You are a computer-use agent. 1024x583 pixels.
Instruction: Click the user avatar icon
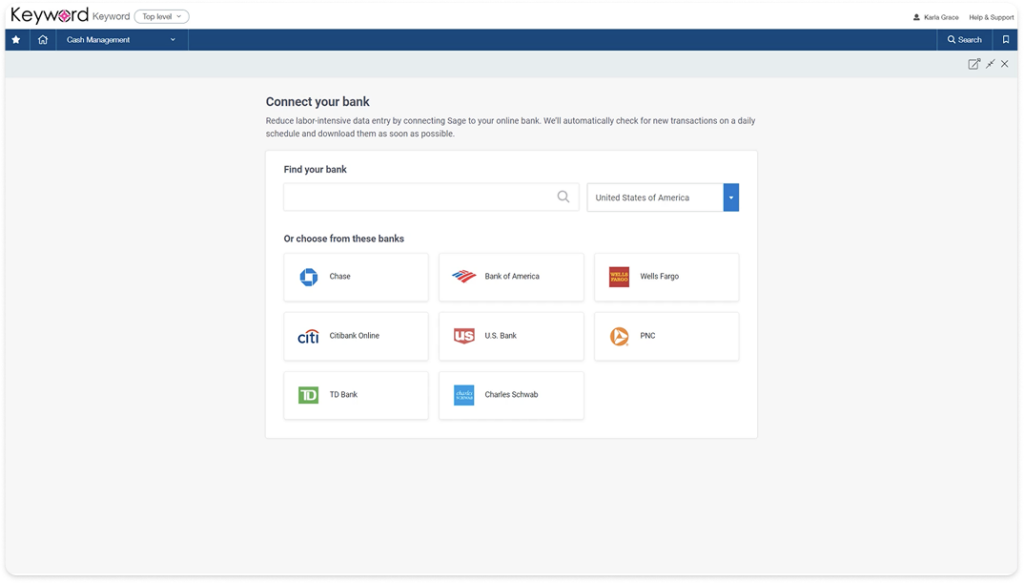click(916, 18)
